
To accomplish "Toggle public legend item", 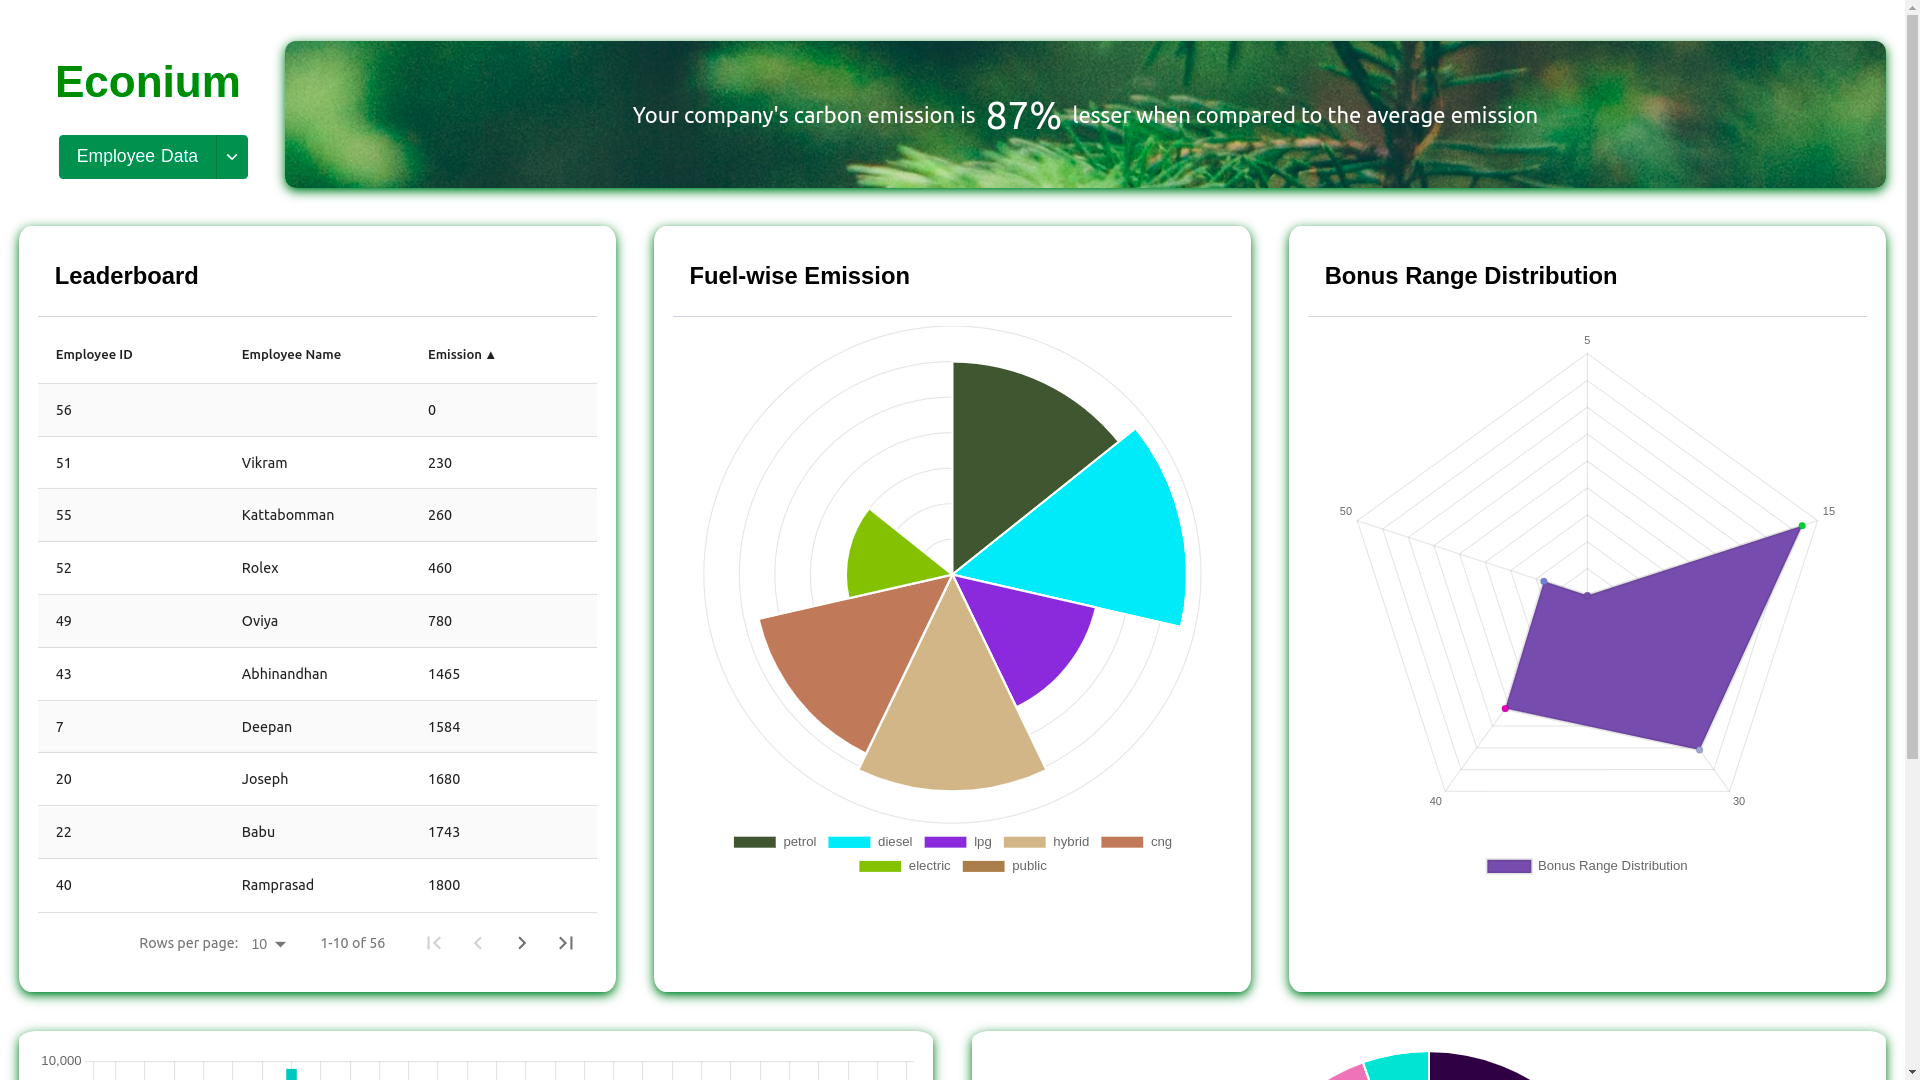I will [1004, 866].
